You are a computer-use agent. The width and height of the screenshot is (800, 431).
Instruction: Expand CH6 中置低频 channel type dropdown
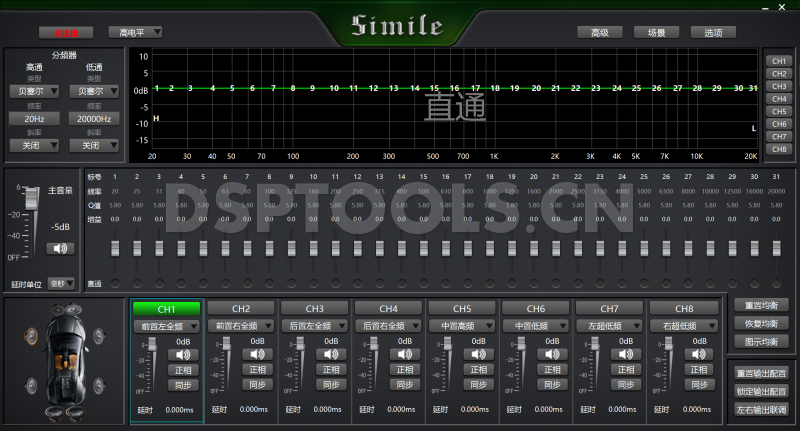click(x=537, y=326)
